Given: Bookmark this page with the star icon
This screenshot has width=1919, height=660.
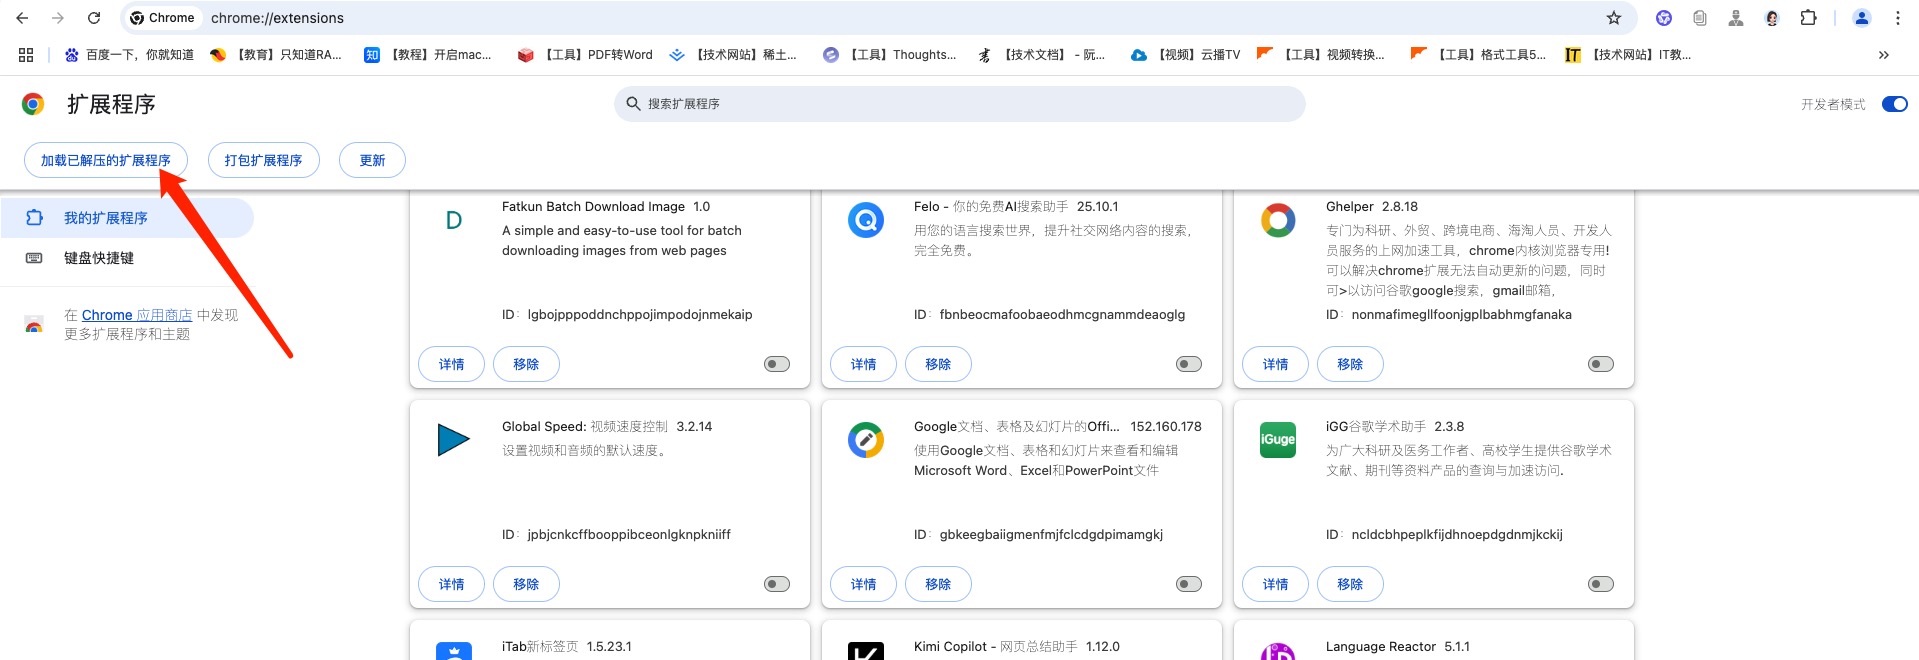Looking at the screenshot, I should point(1613,18).
